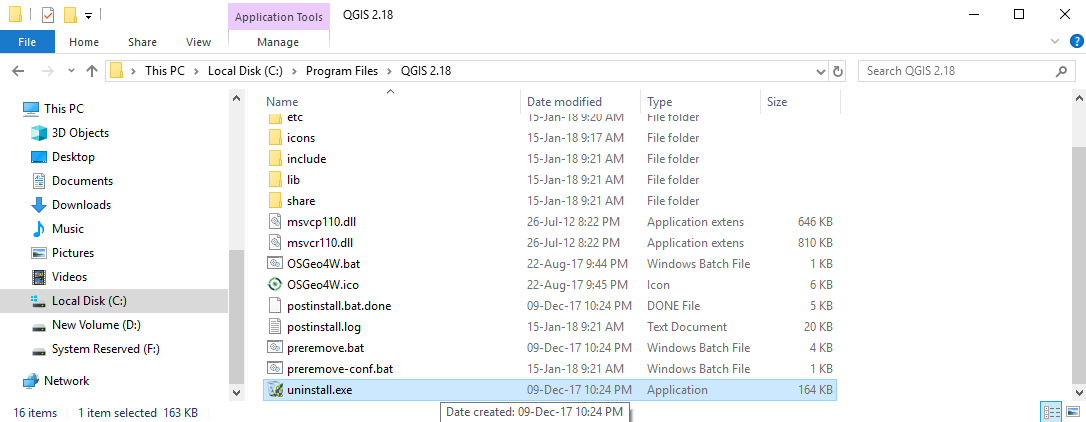
Task: Switch to Details view layout icon
Action: (x=1051, y=412)
